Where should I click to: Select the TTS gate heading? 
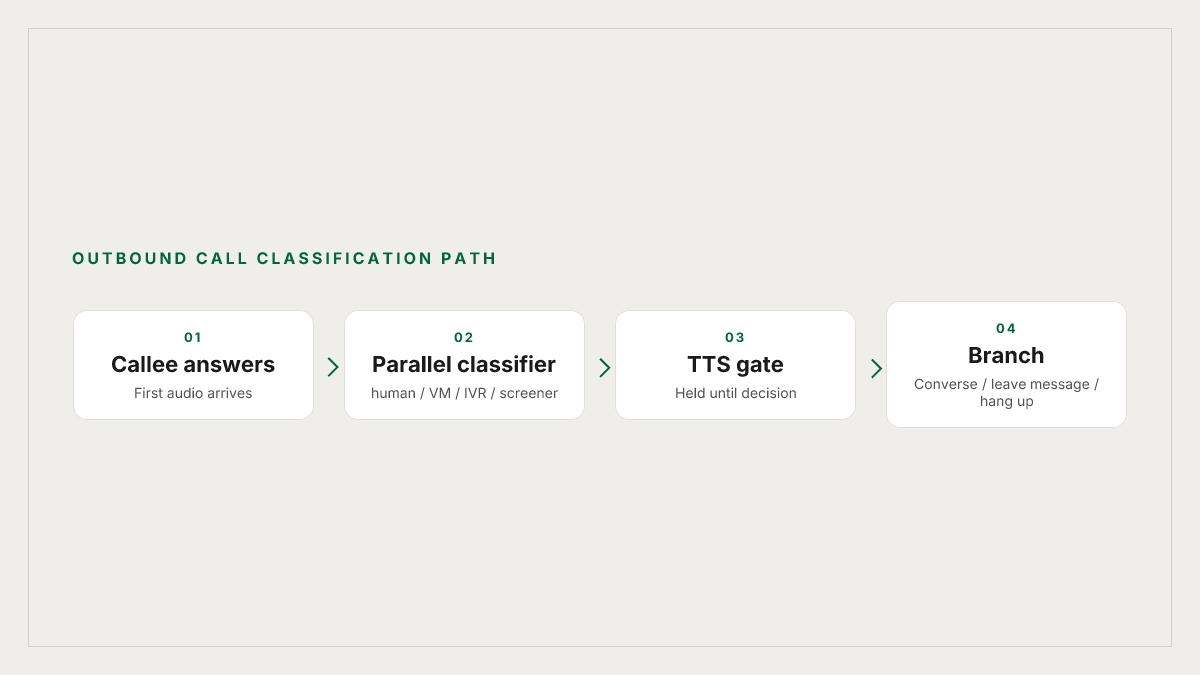click(x=735, y=364)
